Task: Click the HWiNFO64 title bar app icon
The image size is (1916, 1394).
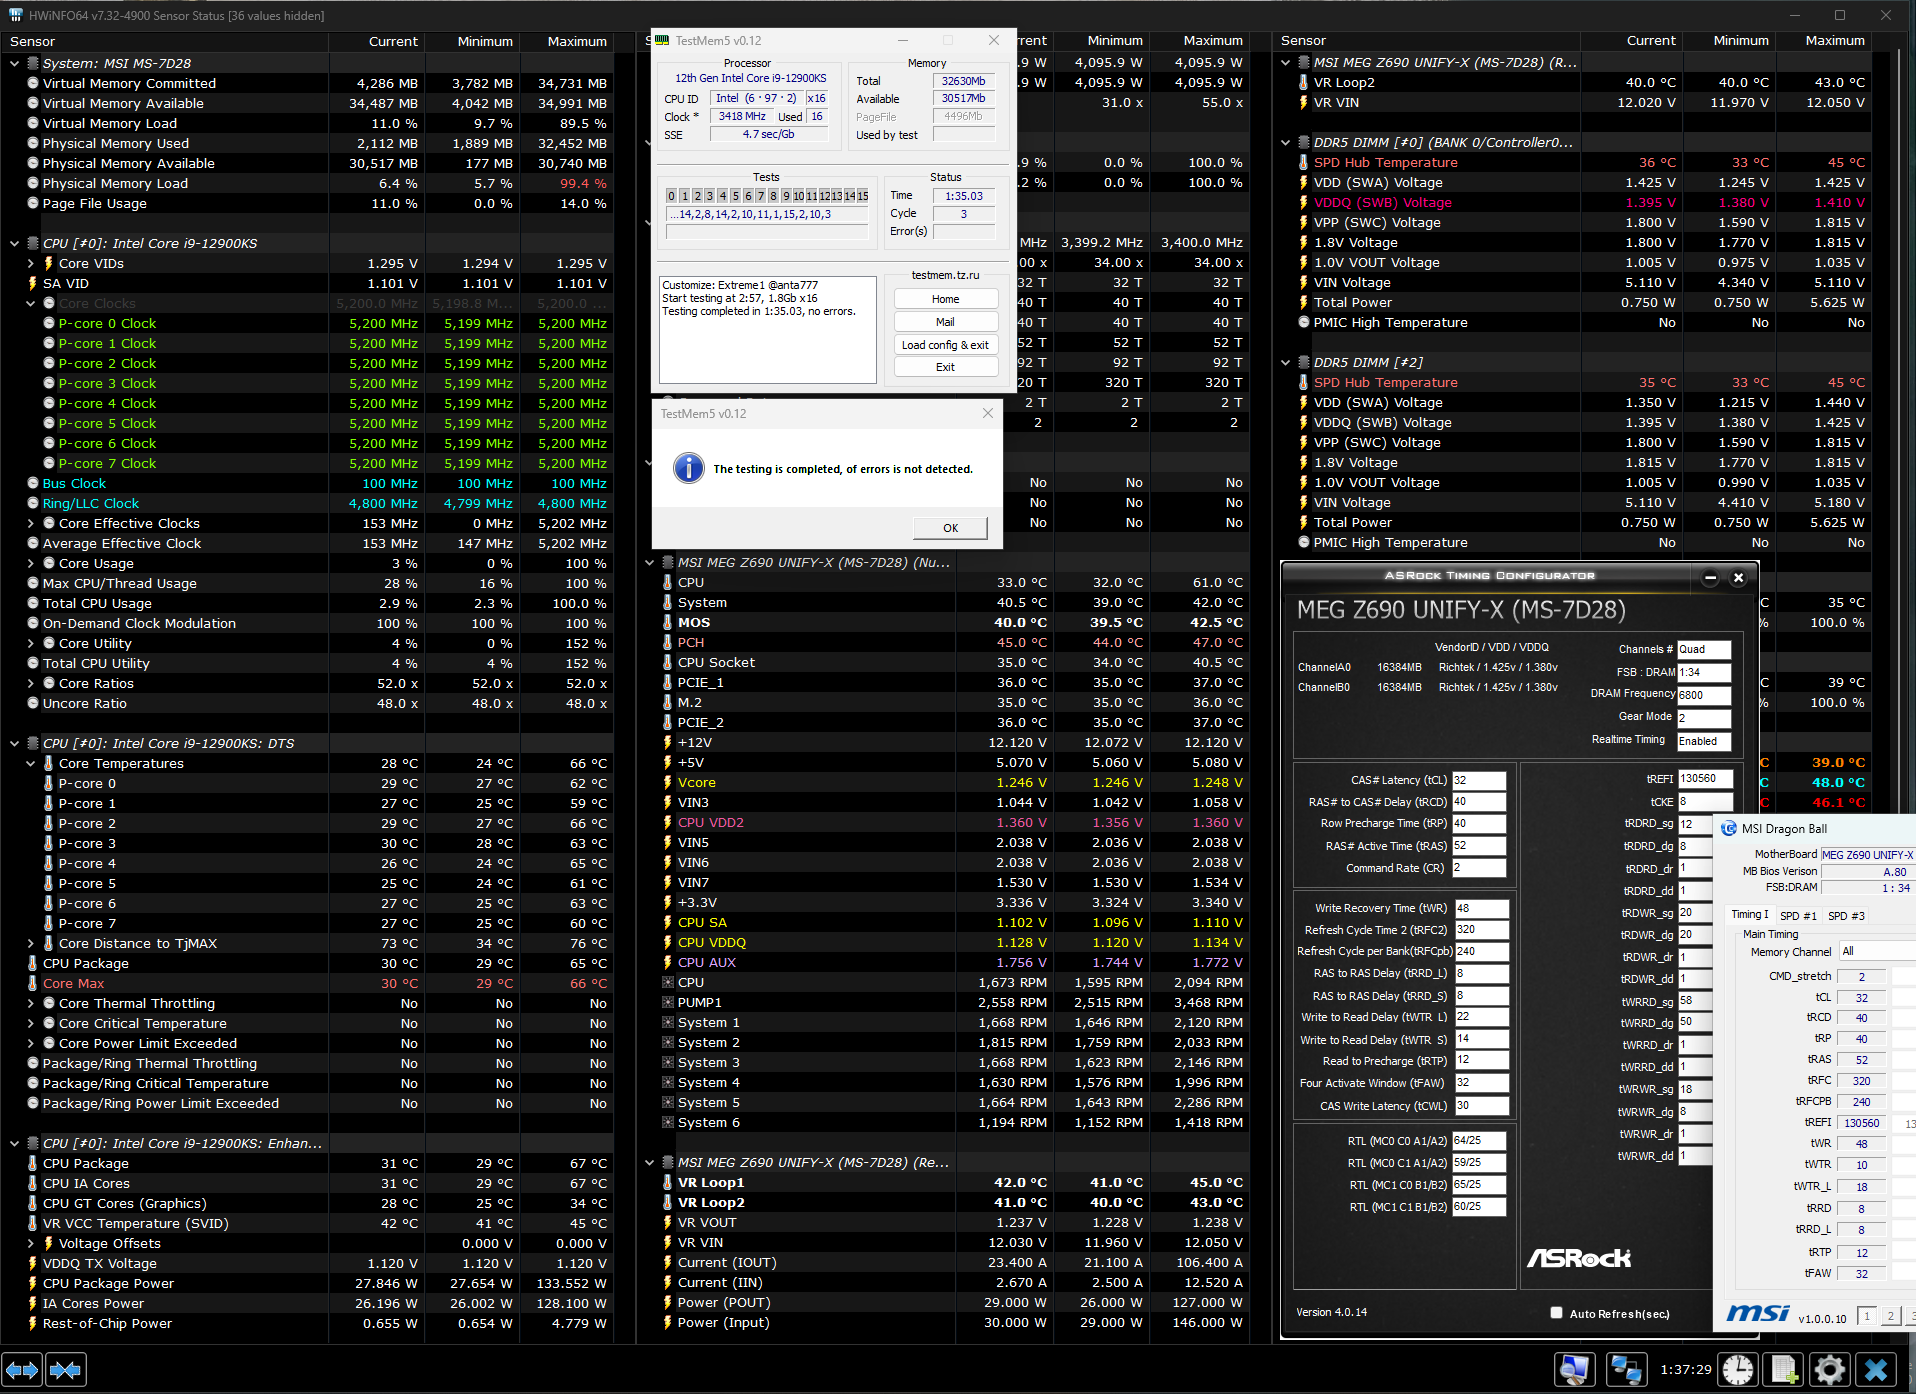Action: click(15, 15)
